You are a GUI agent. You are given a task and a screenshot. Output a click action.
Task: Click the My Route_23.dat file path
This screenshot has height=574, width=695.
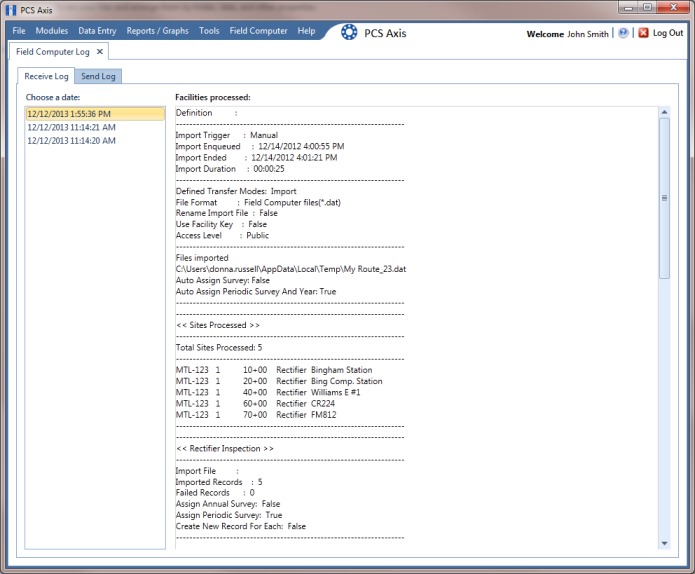pos(291,269)
